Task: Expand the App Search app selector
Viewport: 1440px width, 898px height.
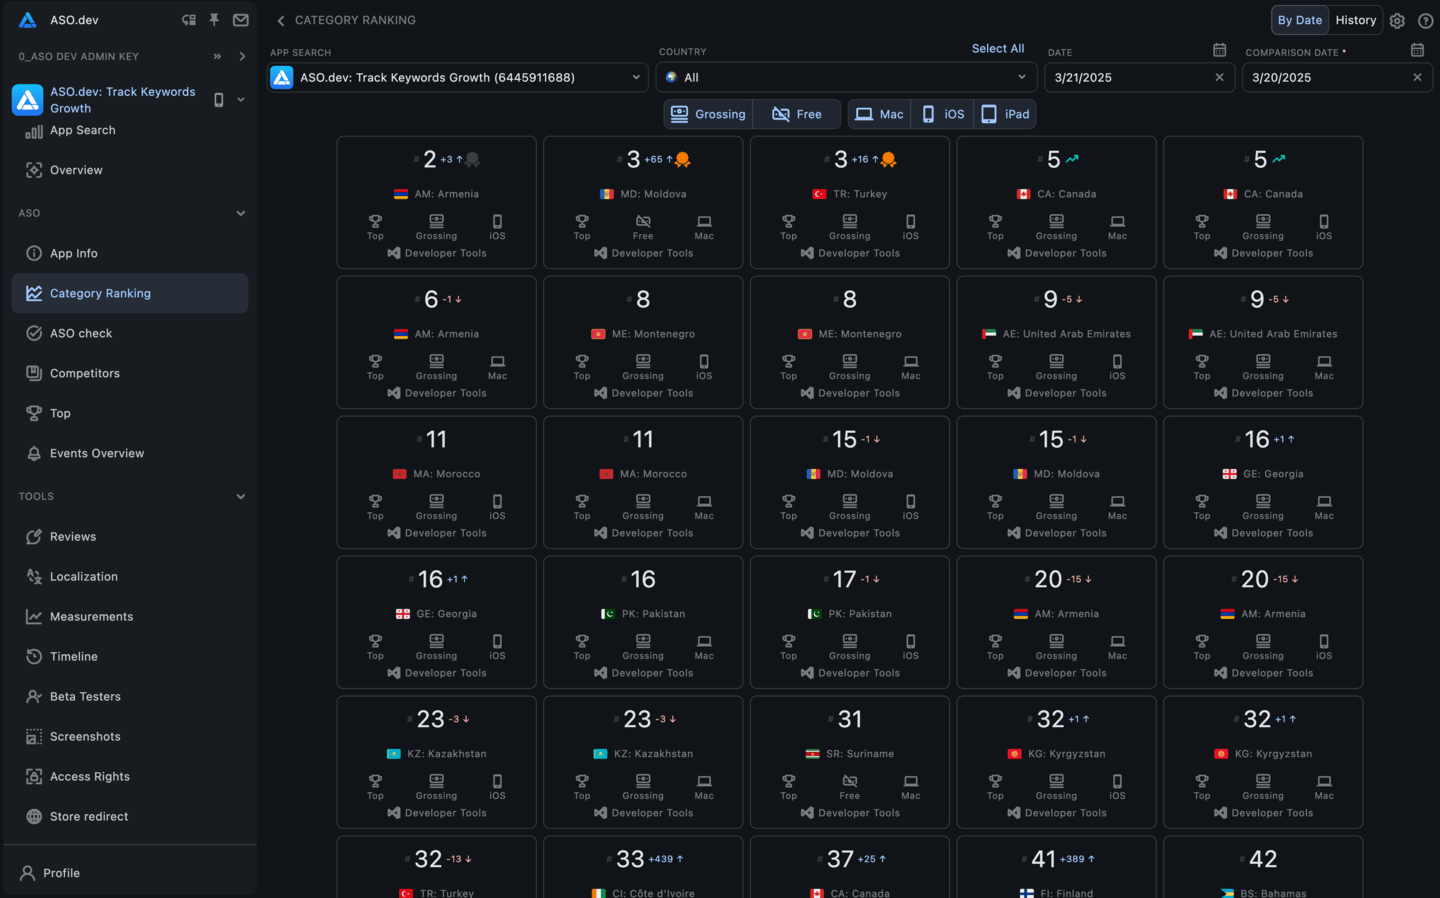Action: coord(634,77)
